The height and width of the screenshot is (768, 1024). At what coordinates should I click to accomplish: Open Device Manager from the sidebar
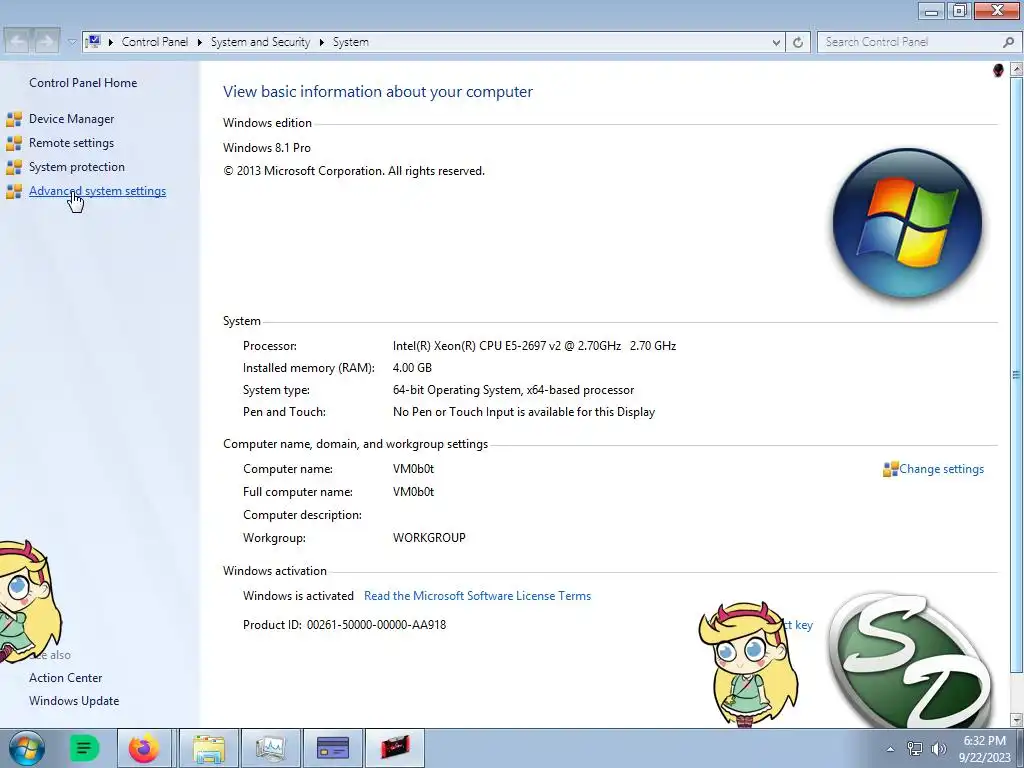(x=71, y=119)
